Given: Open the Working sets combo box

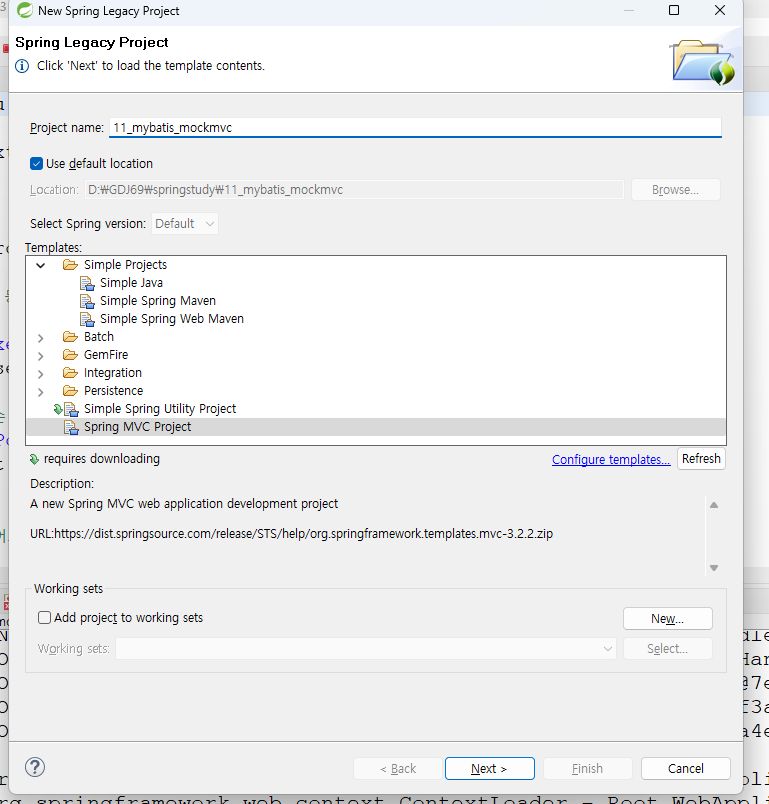Looking at the screenshot, I should click(366, 649).
